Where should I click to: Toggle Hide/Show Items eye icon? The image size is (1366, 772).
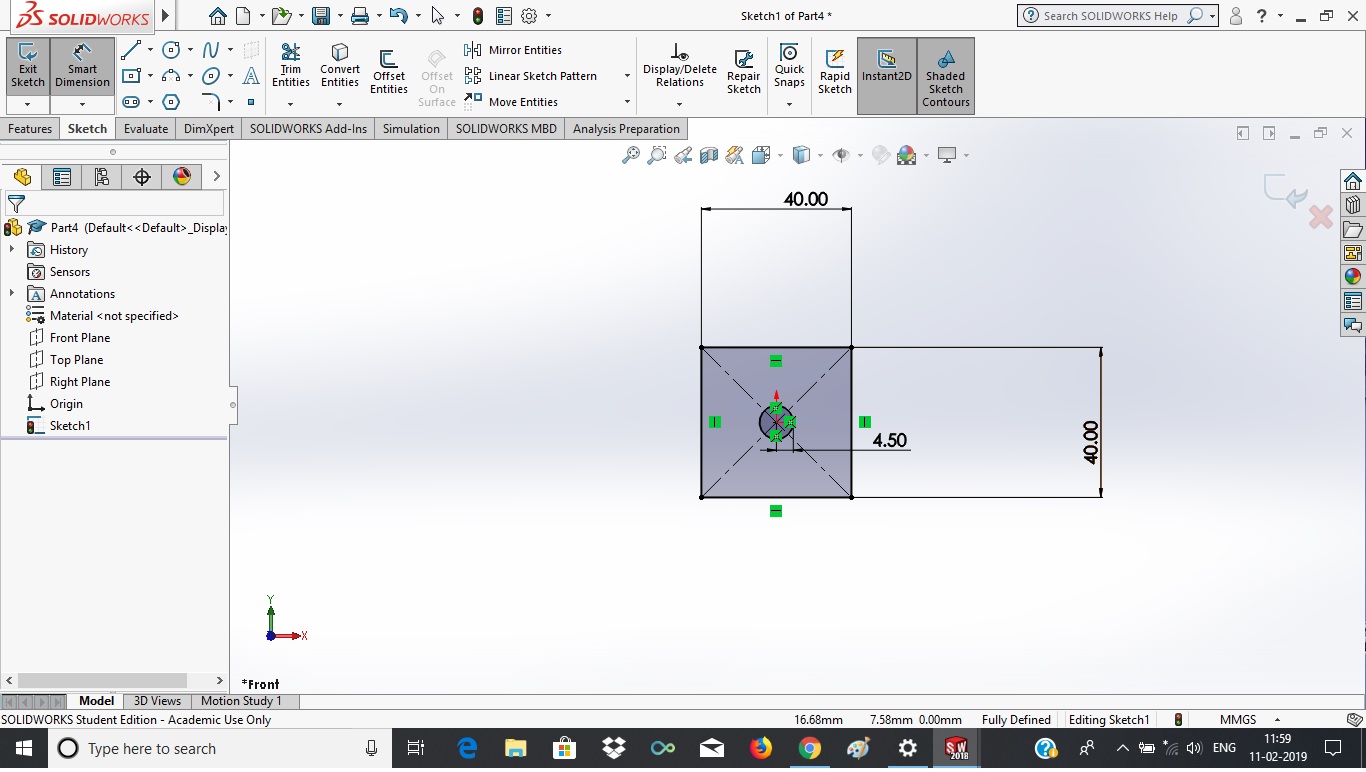coord(841,155)
